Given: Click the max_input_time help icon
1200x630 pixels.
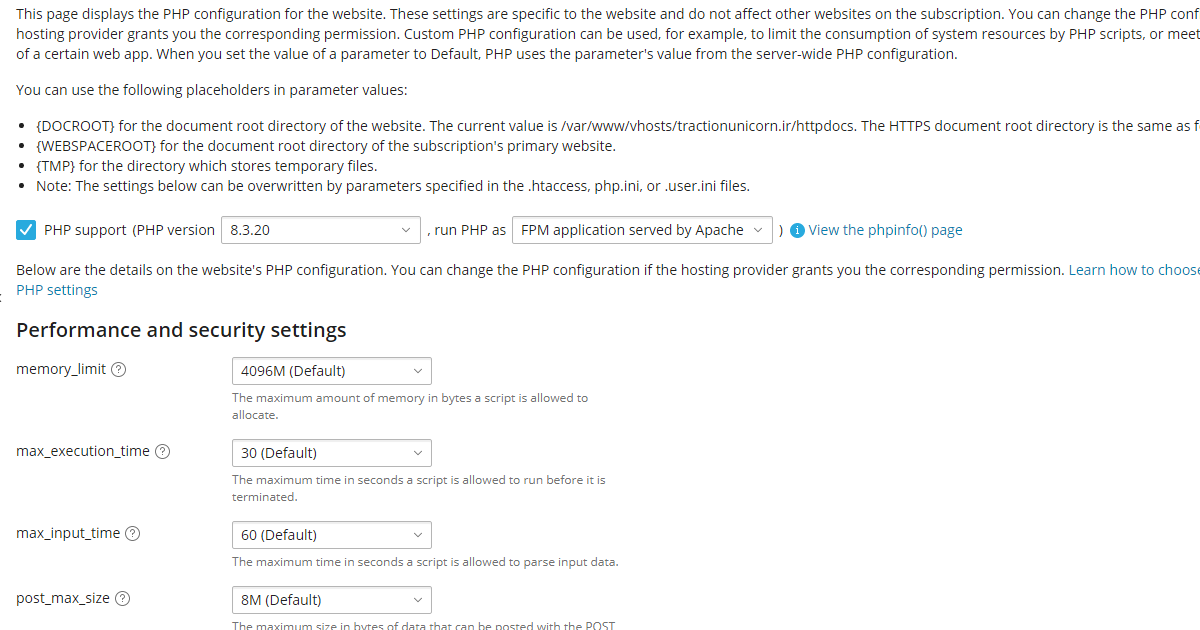Looking at the screenshot, I should [x=133, y=534].
